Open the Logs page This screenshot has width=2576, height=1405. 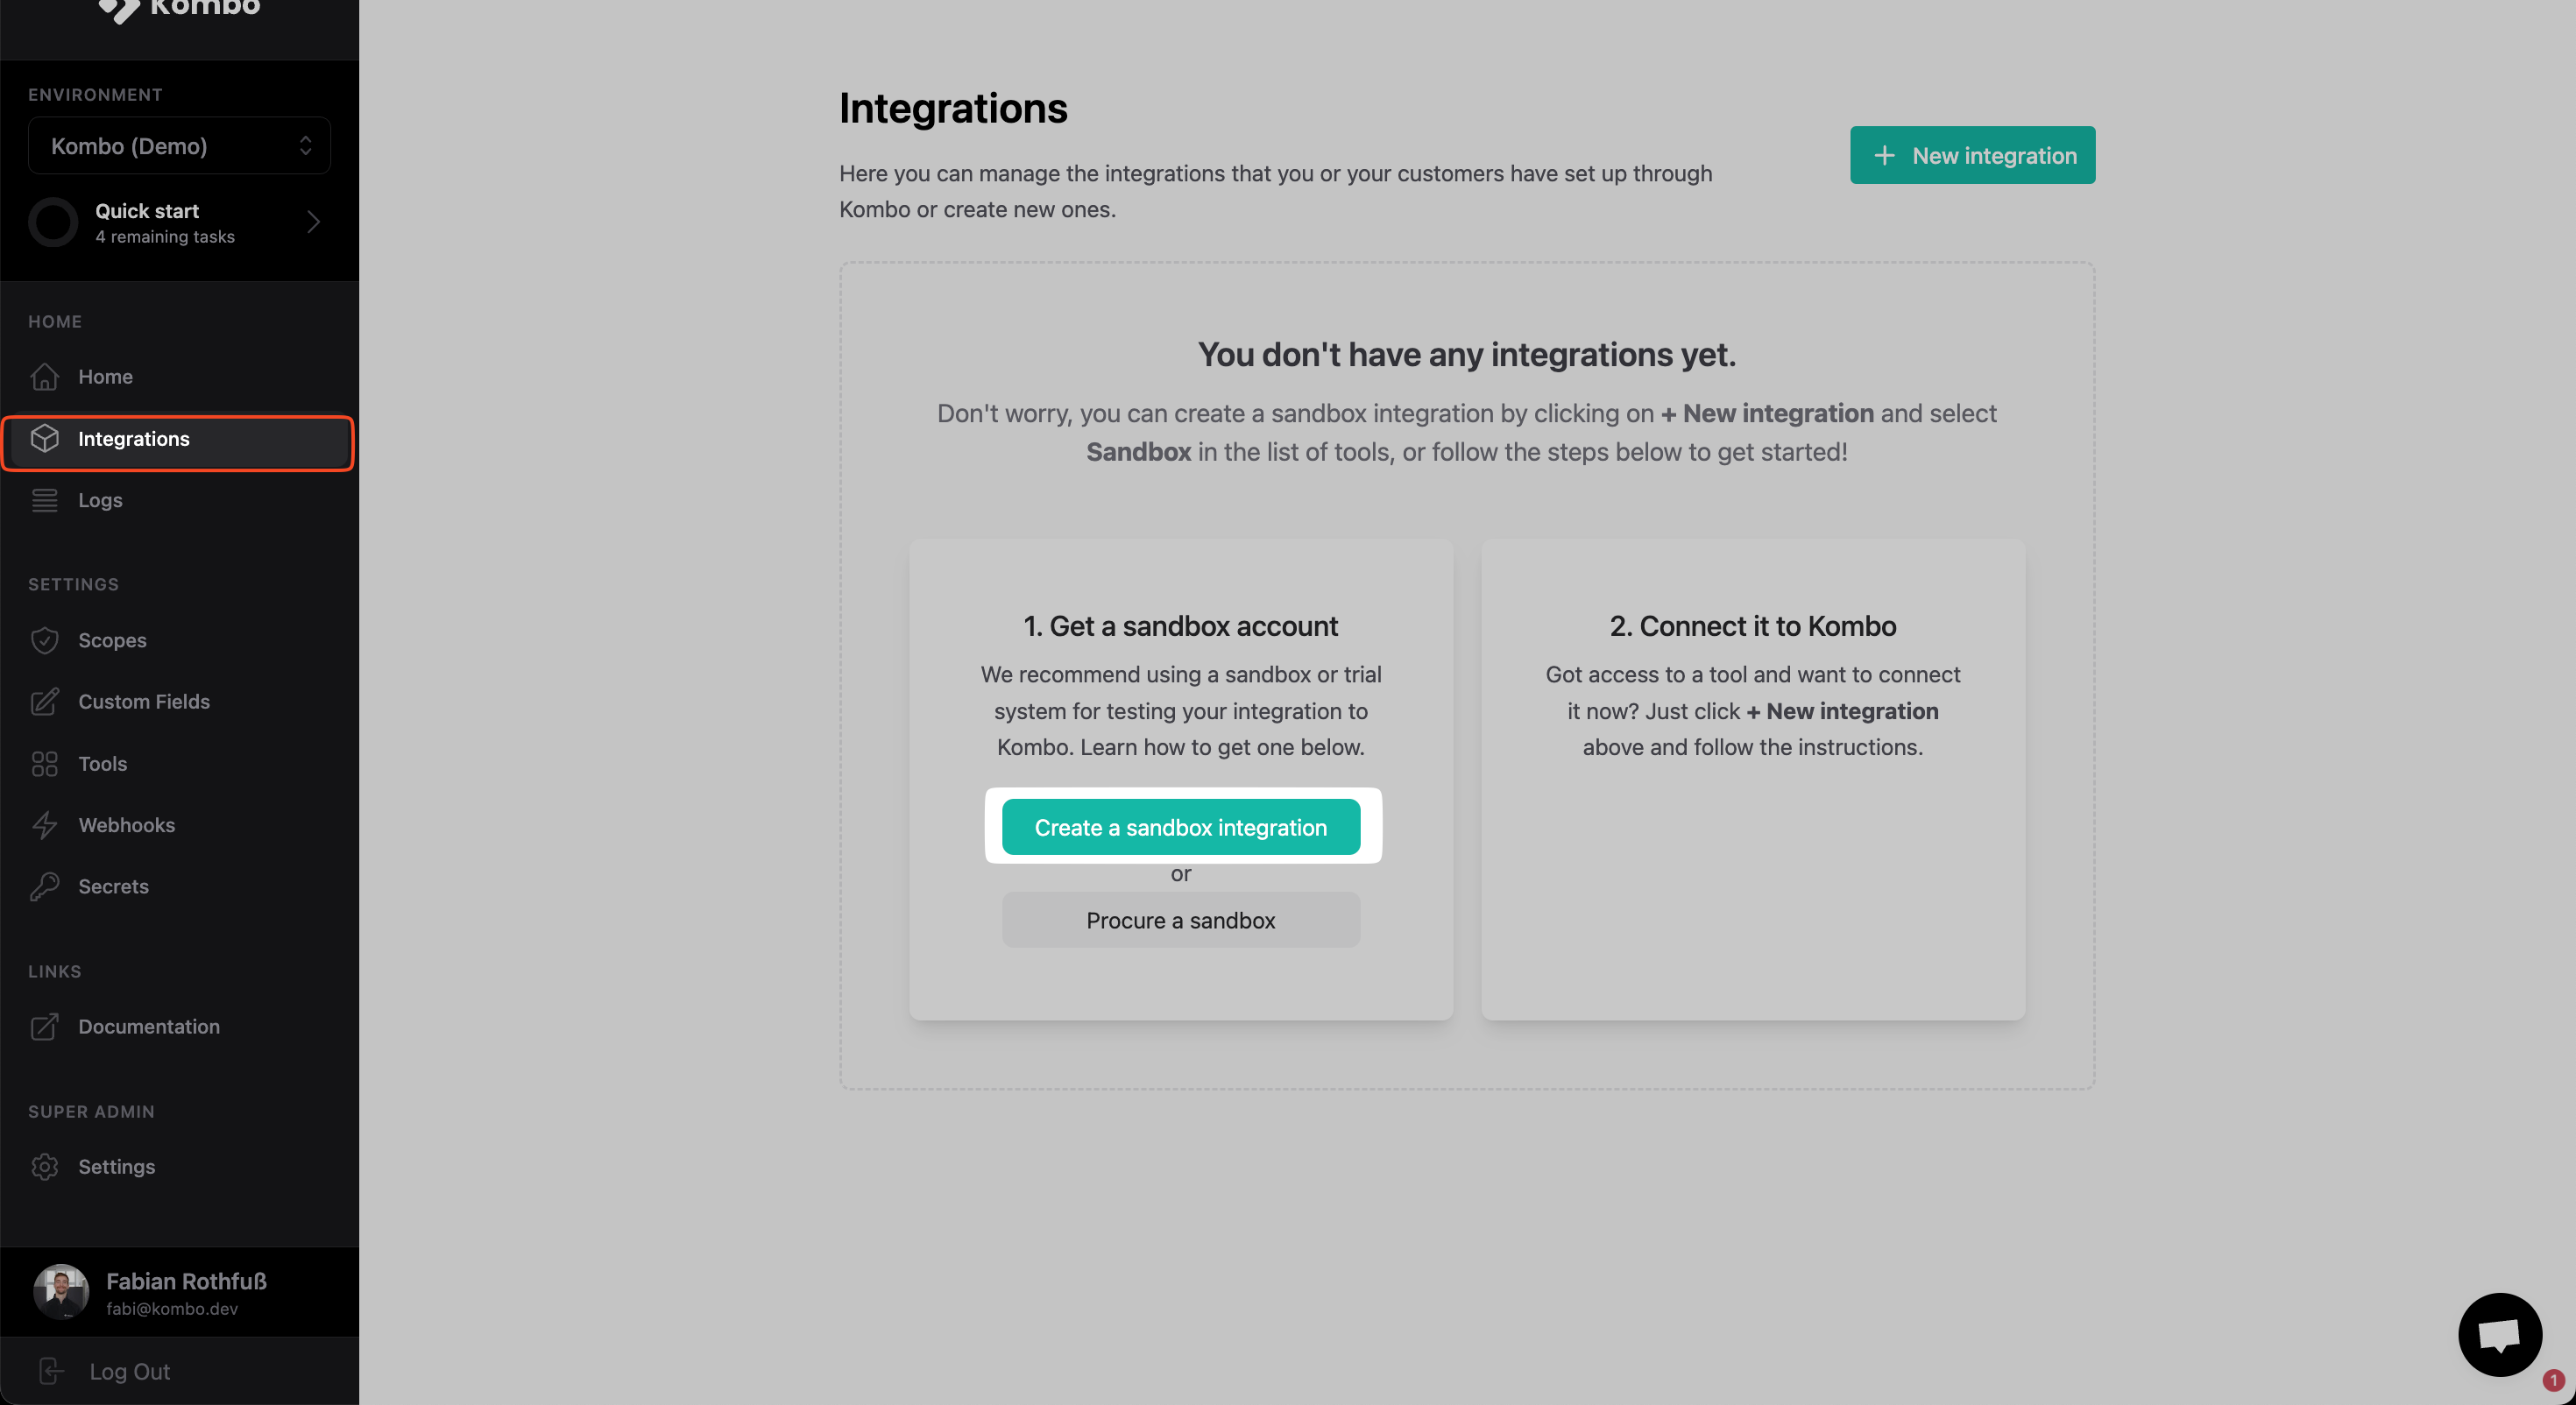[179, 500]
